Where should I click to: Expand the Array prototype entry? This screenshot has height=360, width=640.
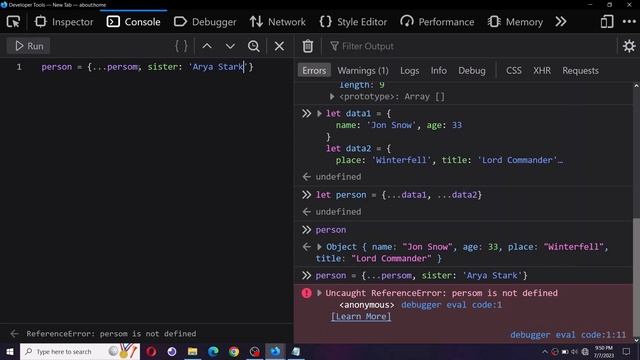tap(332, 97)
